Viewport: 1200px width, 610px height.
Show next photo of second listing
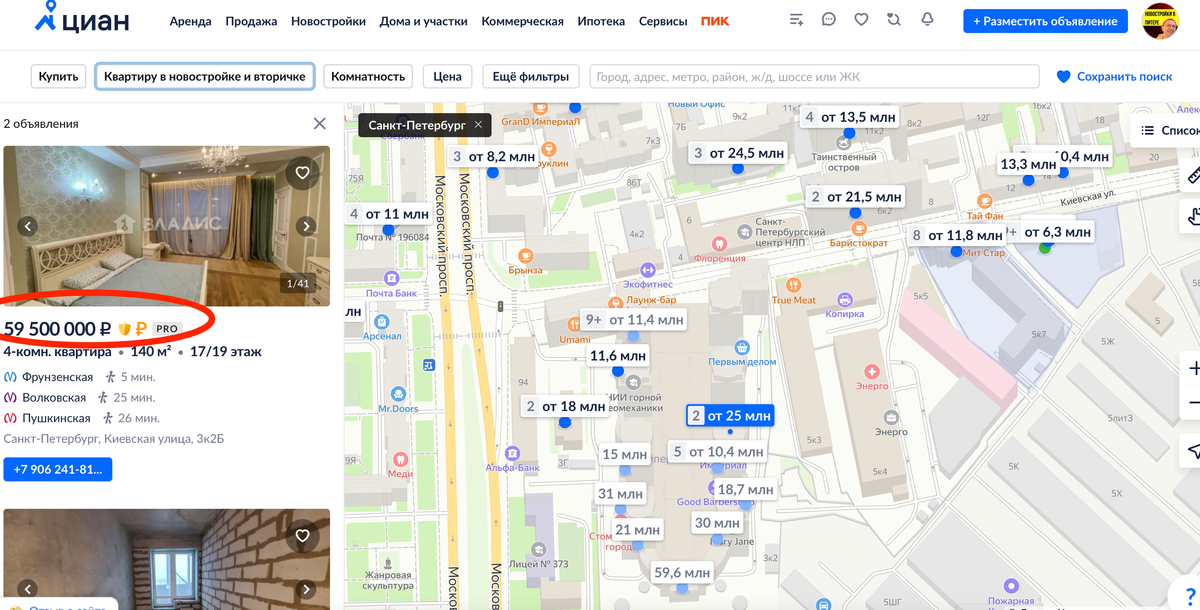click(306, 590)
